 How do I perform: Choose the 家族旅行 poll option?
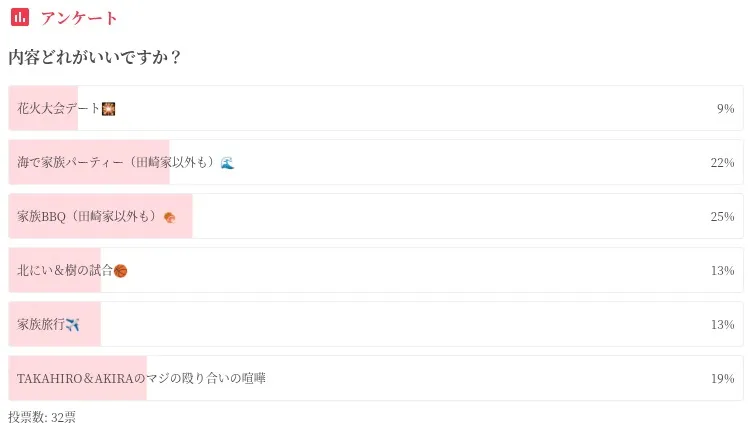pyautogui.click(x=376, y=324)
